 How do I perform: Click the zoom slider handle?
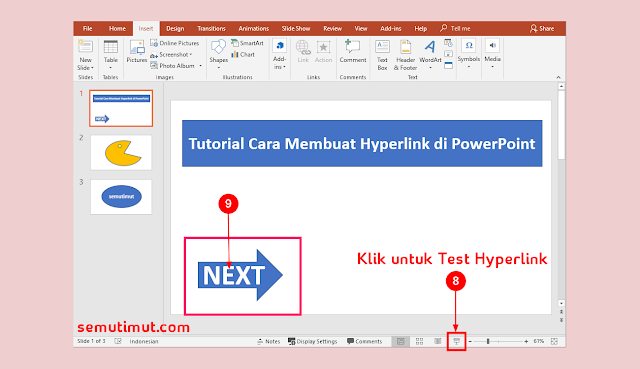[x=488, y=341]
